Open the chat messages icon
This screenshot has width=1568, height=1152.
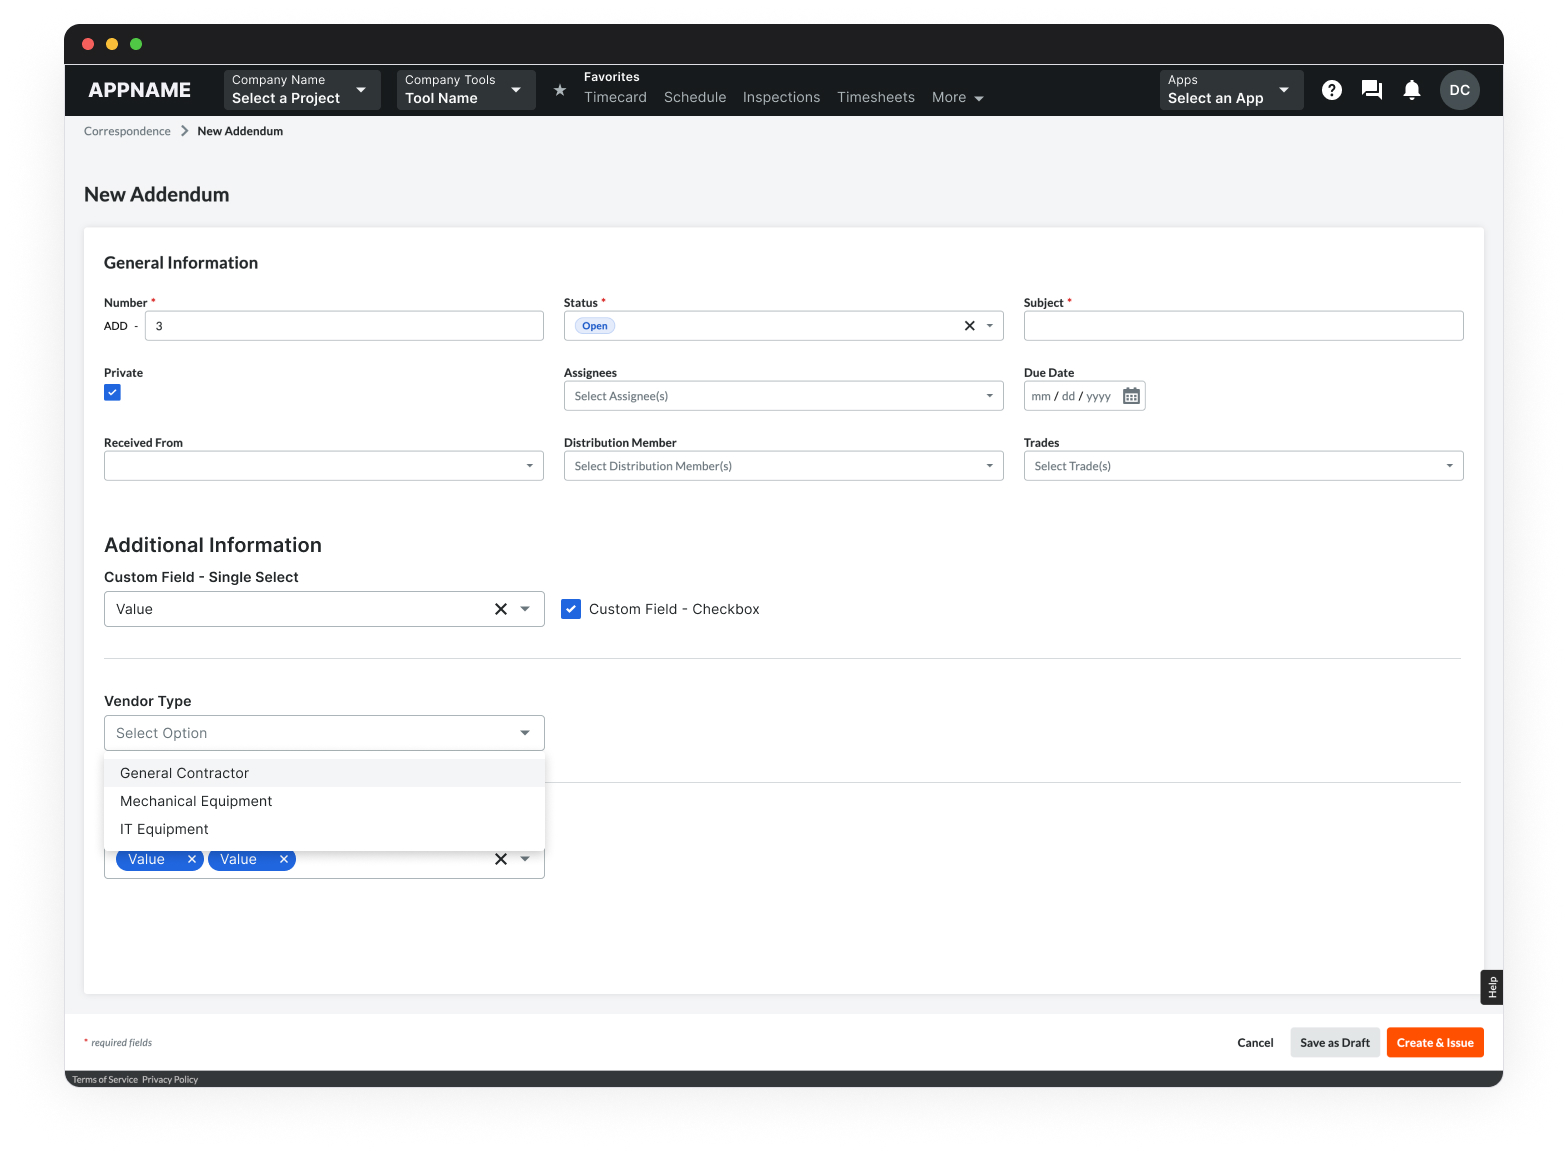(1371, 90)
